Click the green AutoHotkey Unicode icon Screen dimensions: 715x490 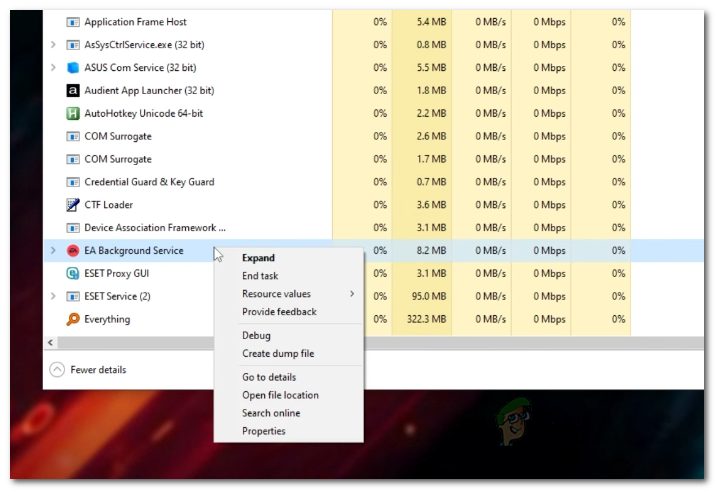tap(73, 113)
